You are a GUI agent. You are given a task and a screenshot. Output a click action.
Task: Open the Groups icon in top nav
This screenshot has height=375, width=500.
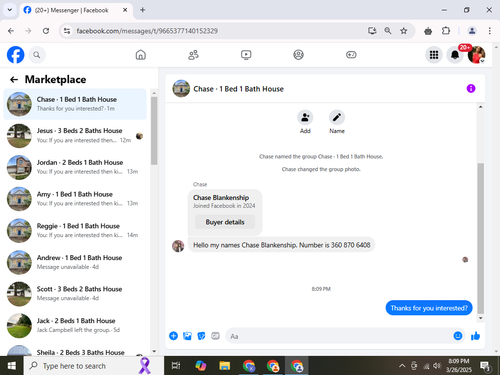(x=298, y=55)
